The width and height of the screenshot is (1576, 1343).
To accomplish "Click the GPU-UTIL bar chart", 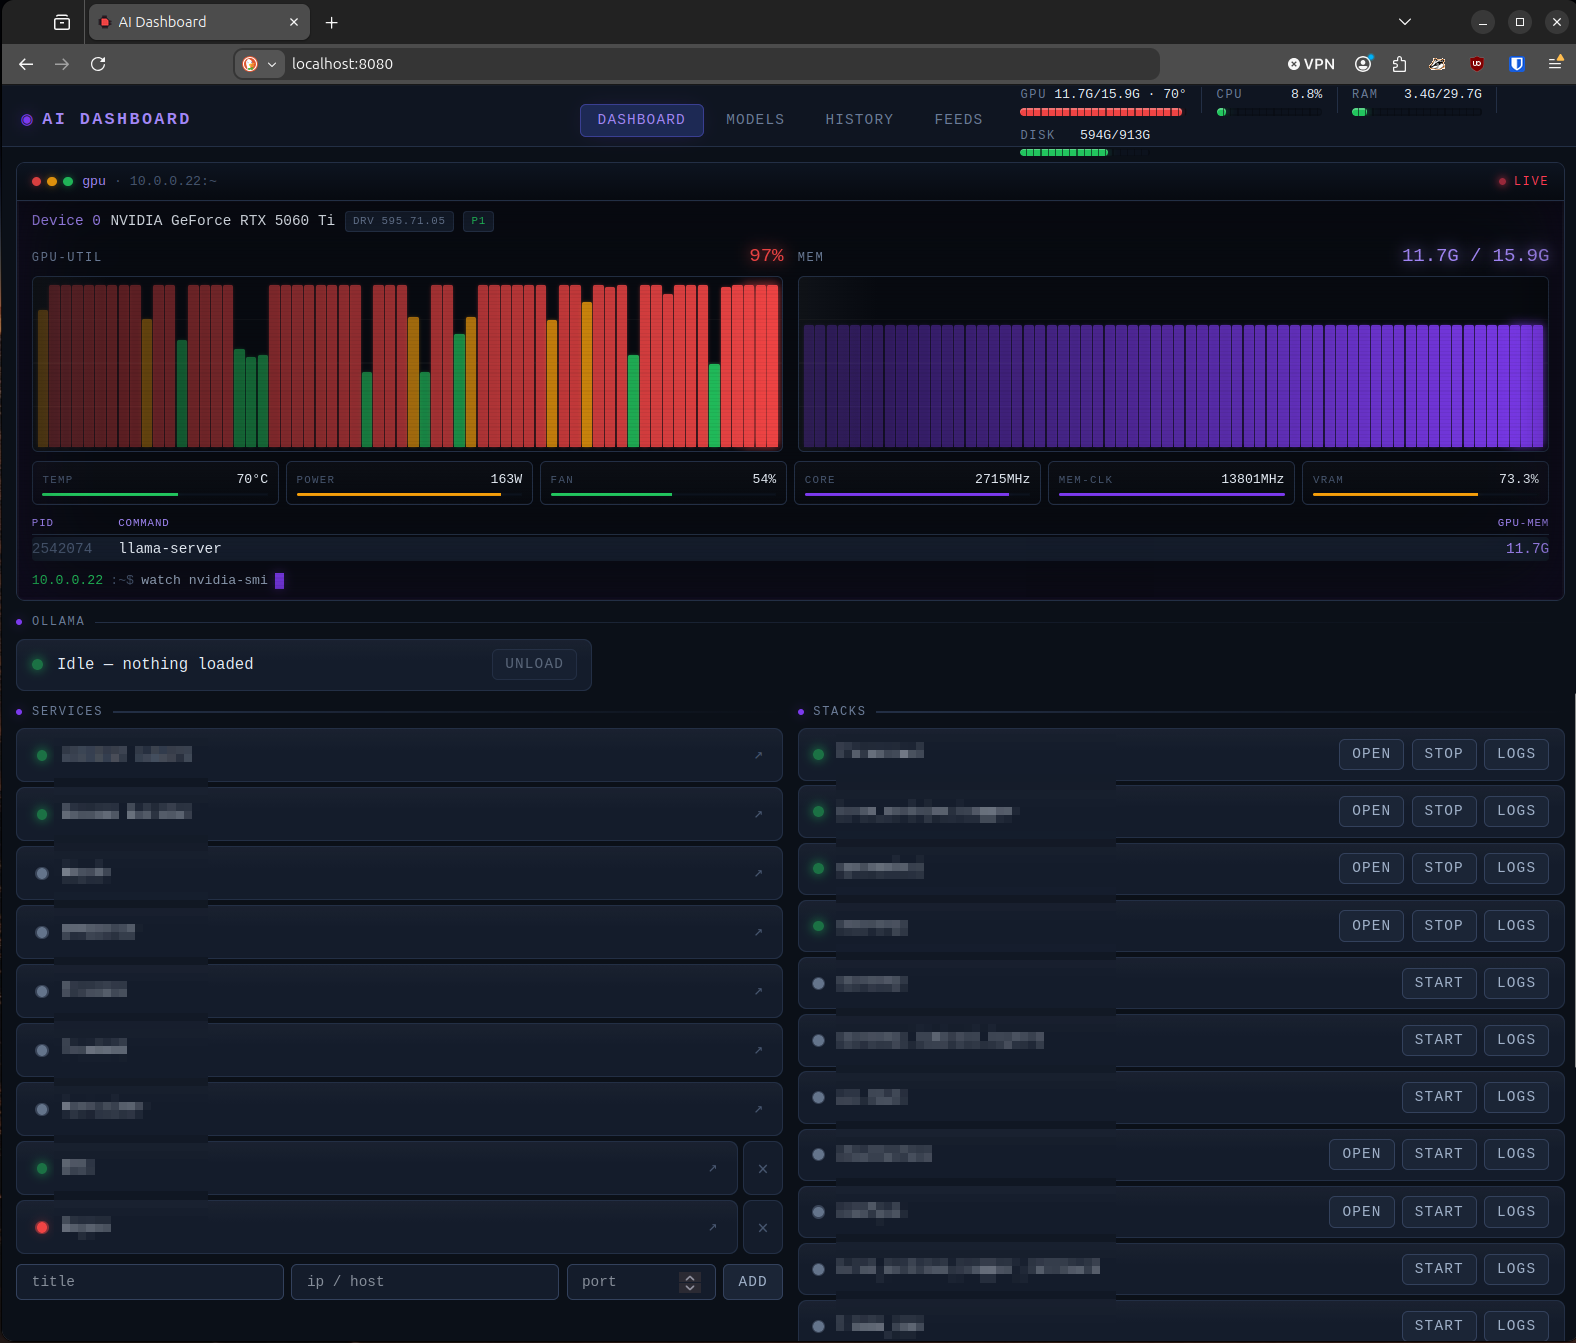I will coord(408,364).
